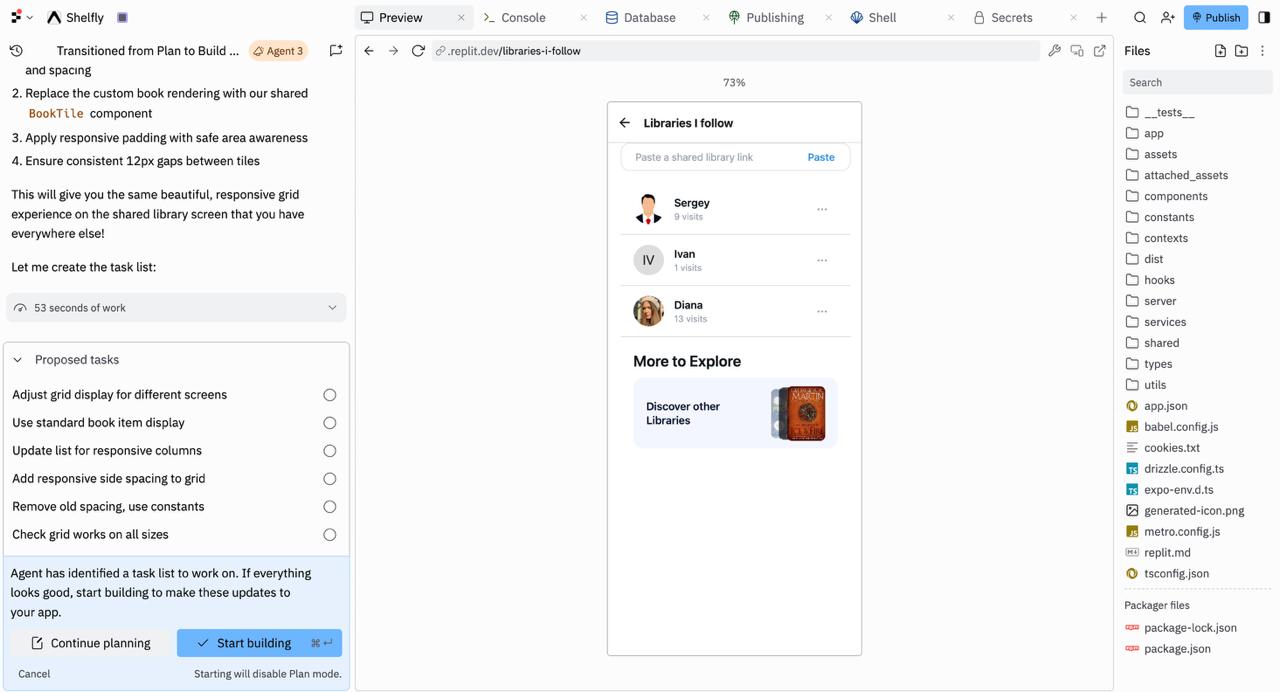Open options menu for Diana

[822, 311]
